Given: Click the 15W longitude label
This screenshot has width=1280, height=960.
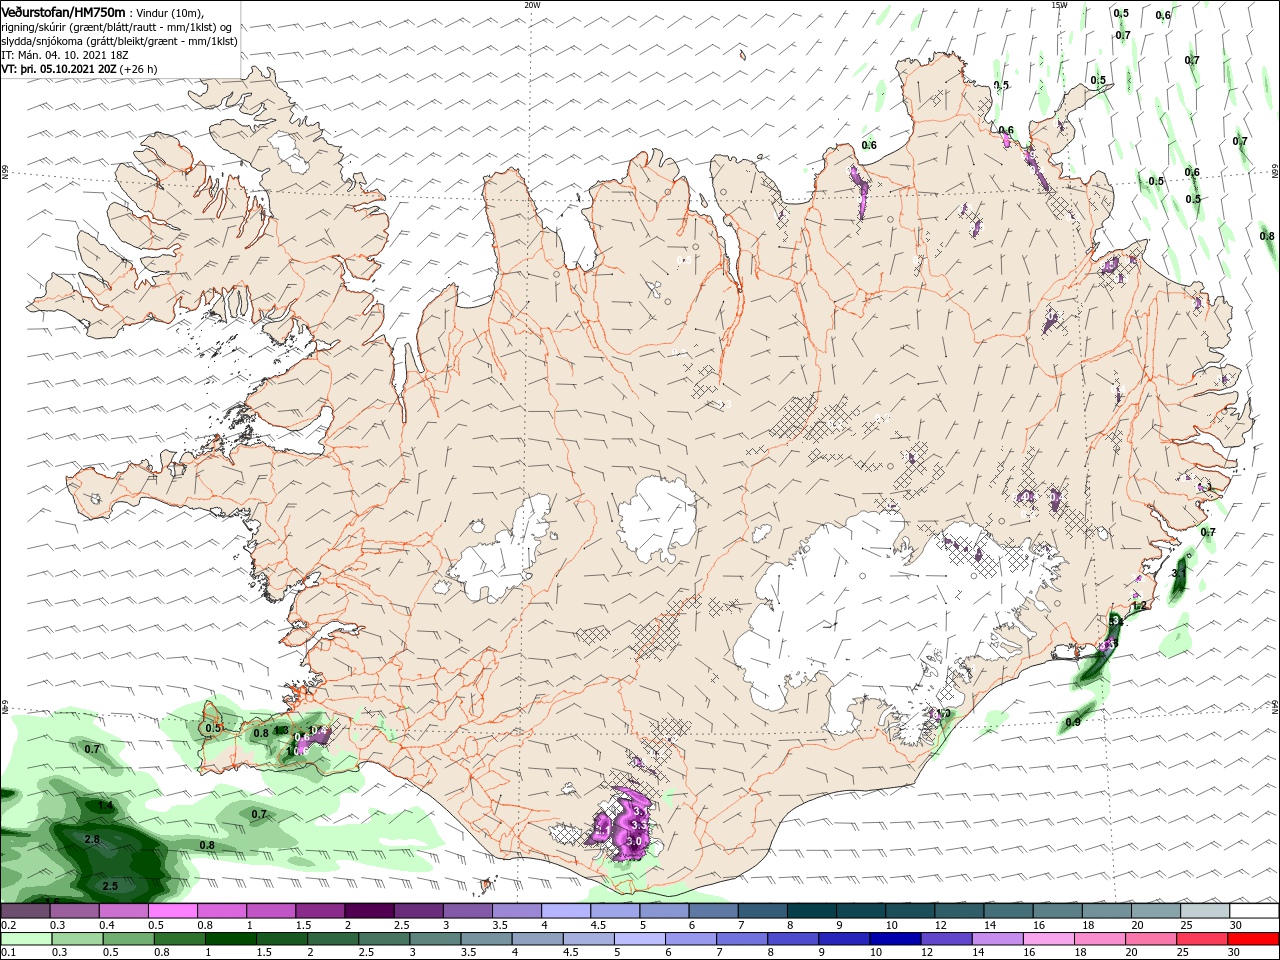Looking at the screenshot, I should pos(1058,5).
